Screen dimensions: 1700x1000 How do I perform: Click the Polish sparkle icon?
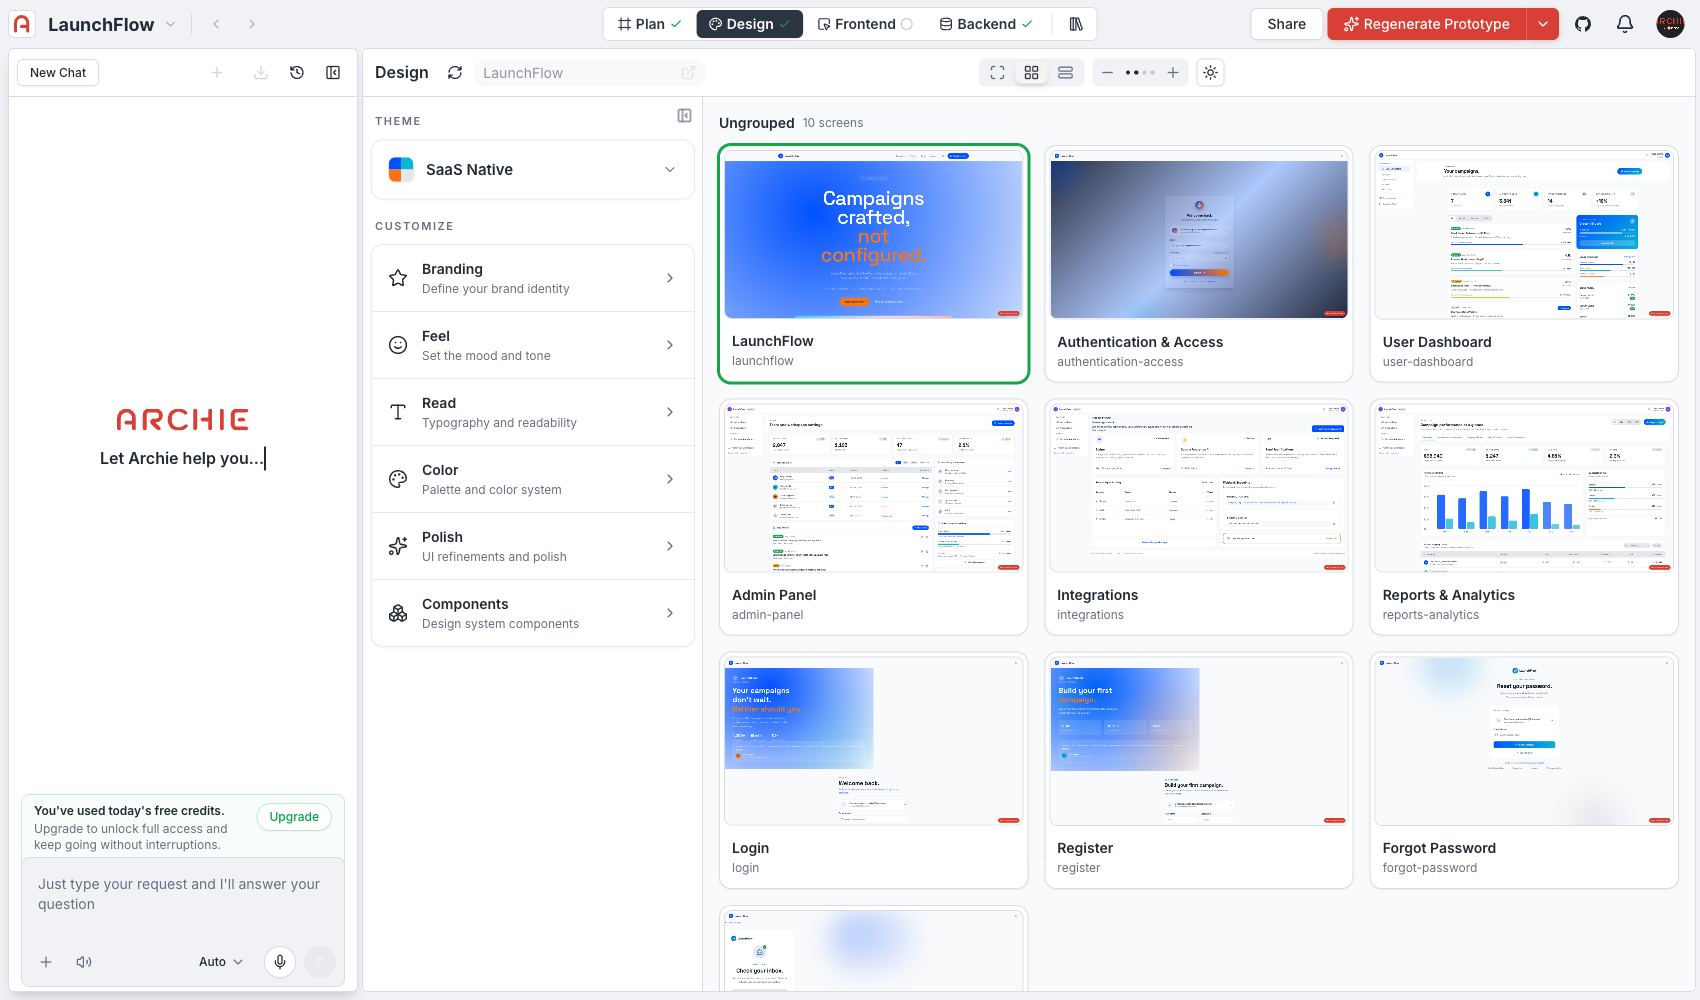tap(398, 546)
